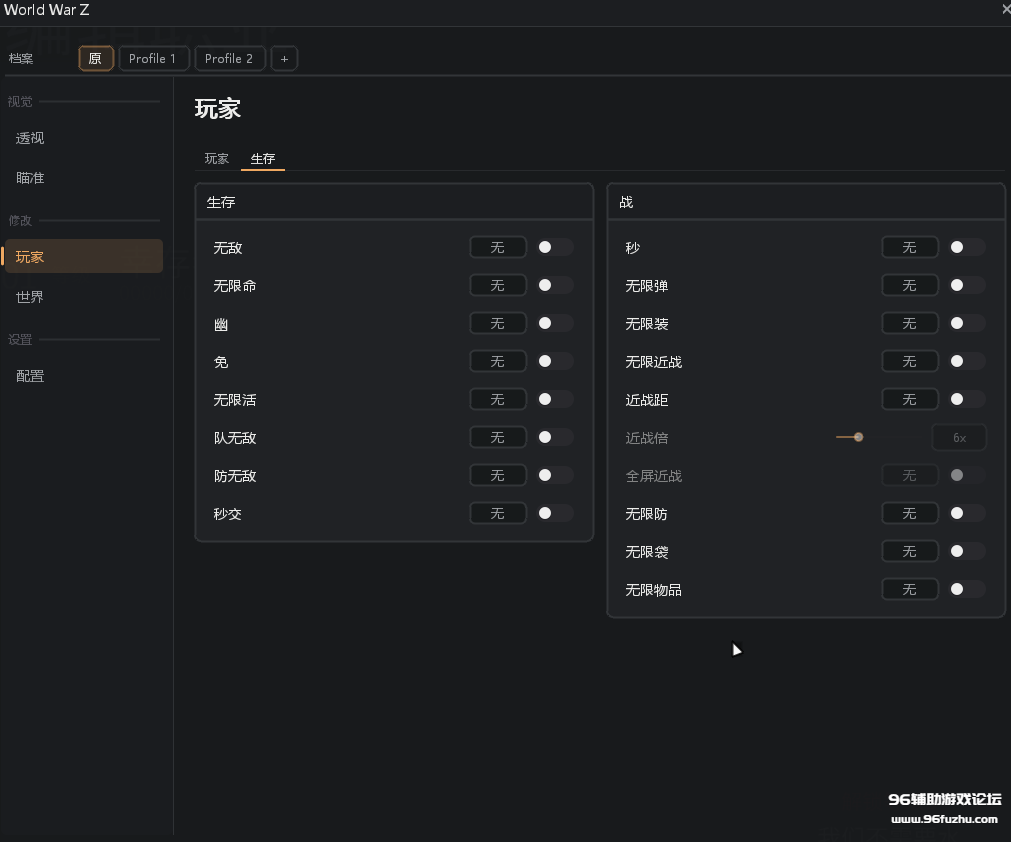Viewport: 1011px width, 842px height.
Task: Set hotkey for 无限物品
Action: (x=910, y=589)
